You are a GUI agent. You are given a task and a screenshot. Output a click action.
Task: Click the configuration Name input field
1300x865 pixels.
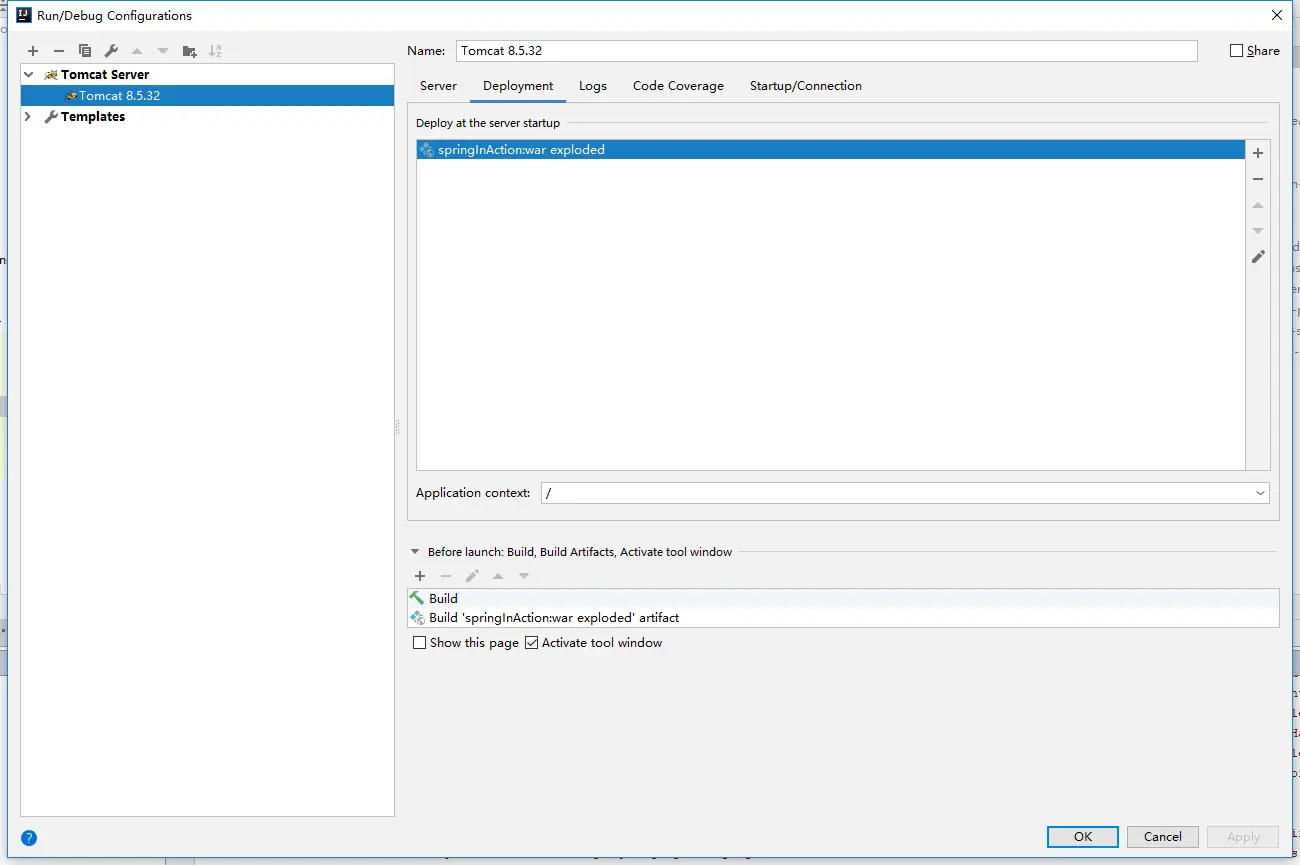point(827,51)
